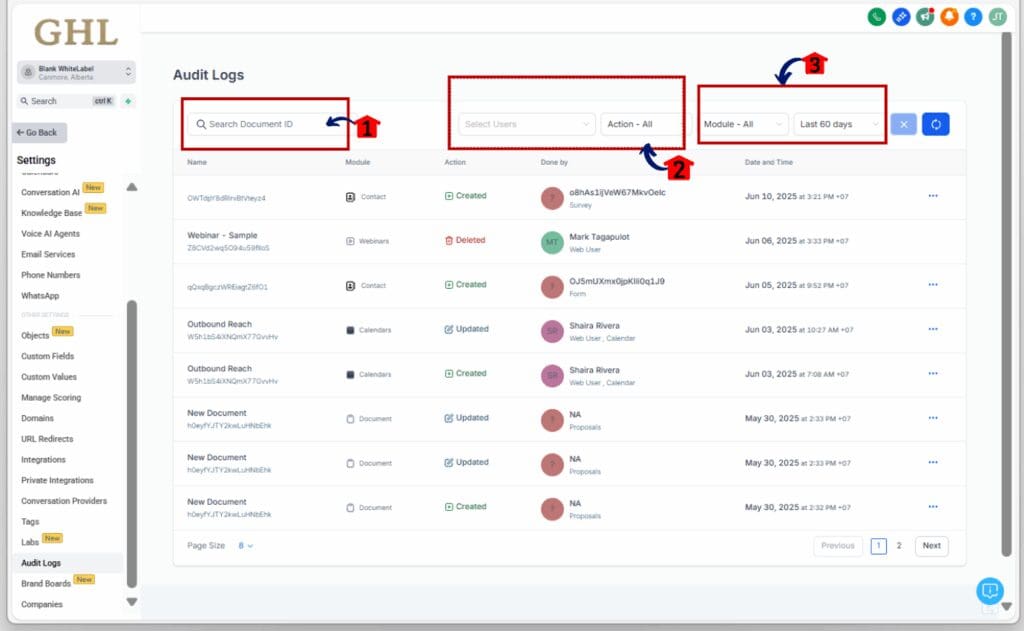The width and height of the screenshot is (1024, 631).
Task: Change the Last 60 days date range
Action: point(839,124)
